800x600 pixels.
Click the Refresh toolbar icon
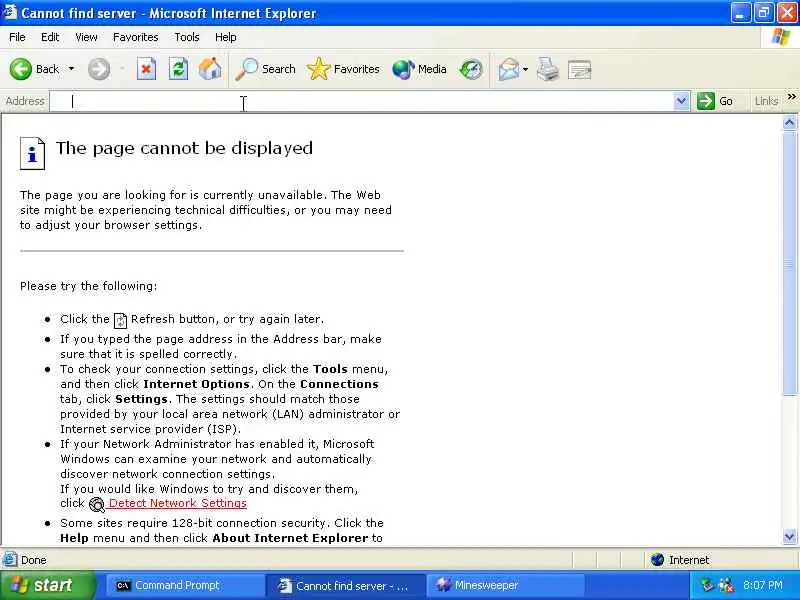pos(178,69)
